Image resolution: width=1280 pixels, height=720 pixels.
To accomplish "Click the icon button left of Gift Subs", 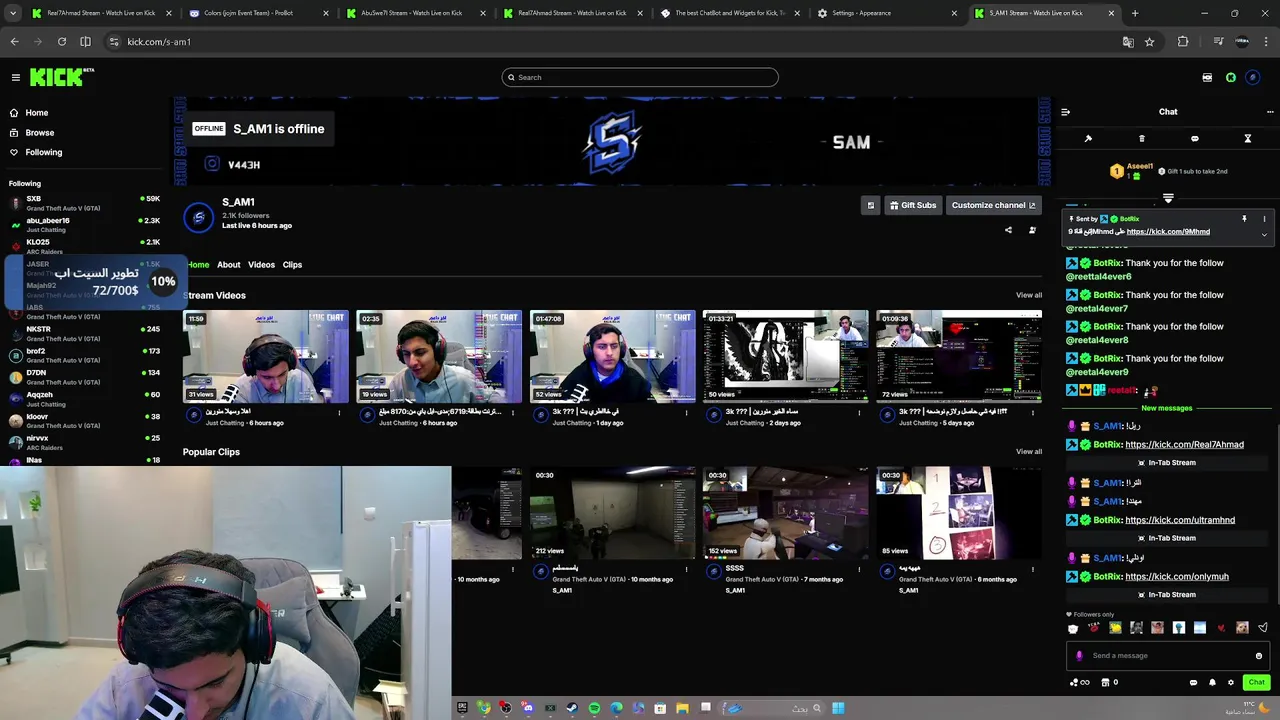I will click(x=870, y=205).
